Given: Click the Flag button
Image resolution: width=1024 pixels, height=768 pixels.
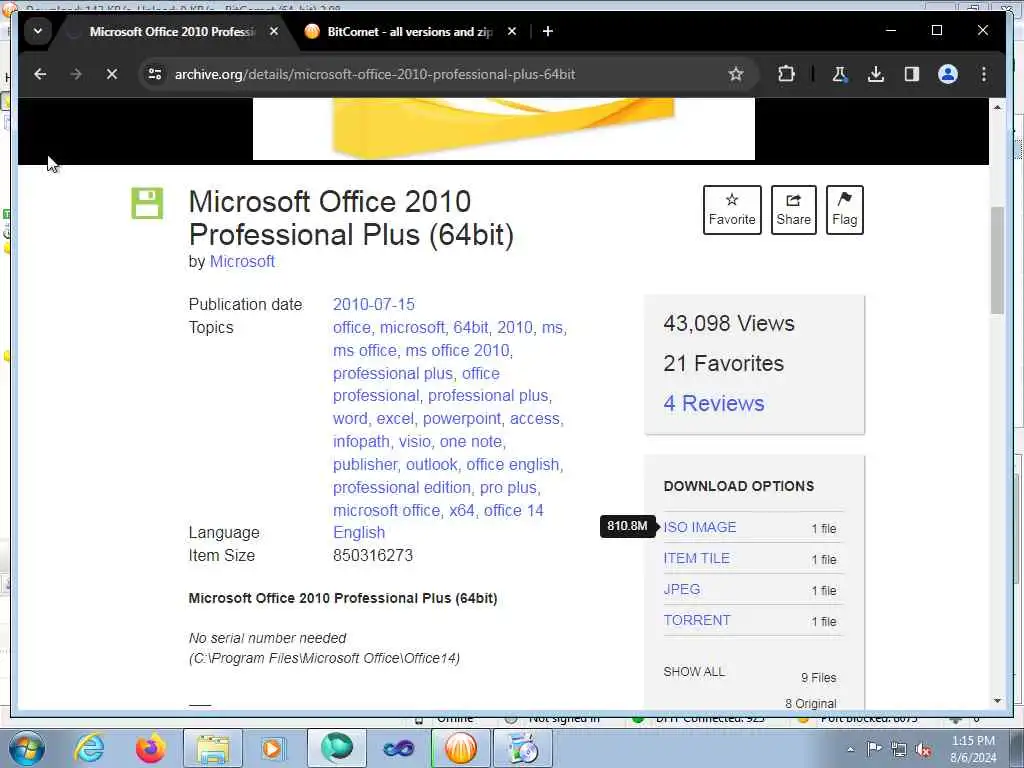Looking at the screenshot, I should pyautogui.click(x=844, y=210).
